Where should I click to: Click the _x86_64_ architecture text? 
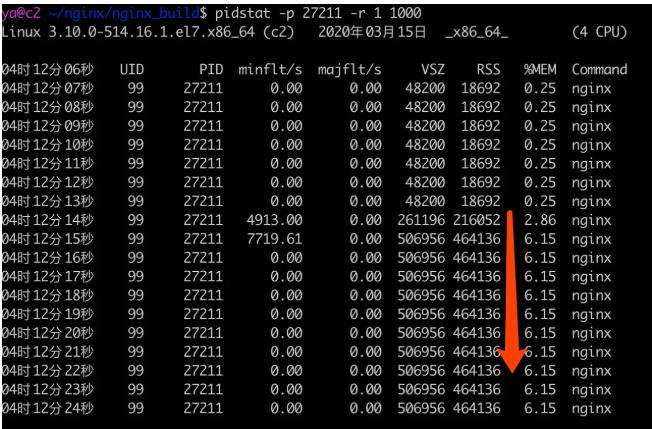point(476,32)
